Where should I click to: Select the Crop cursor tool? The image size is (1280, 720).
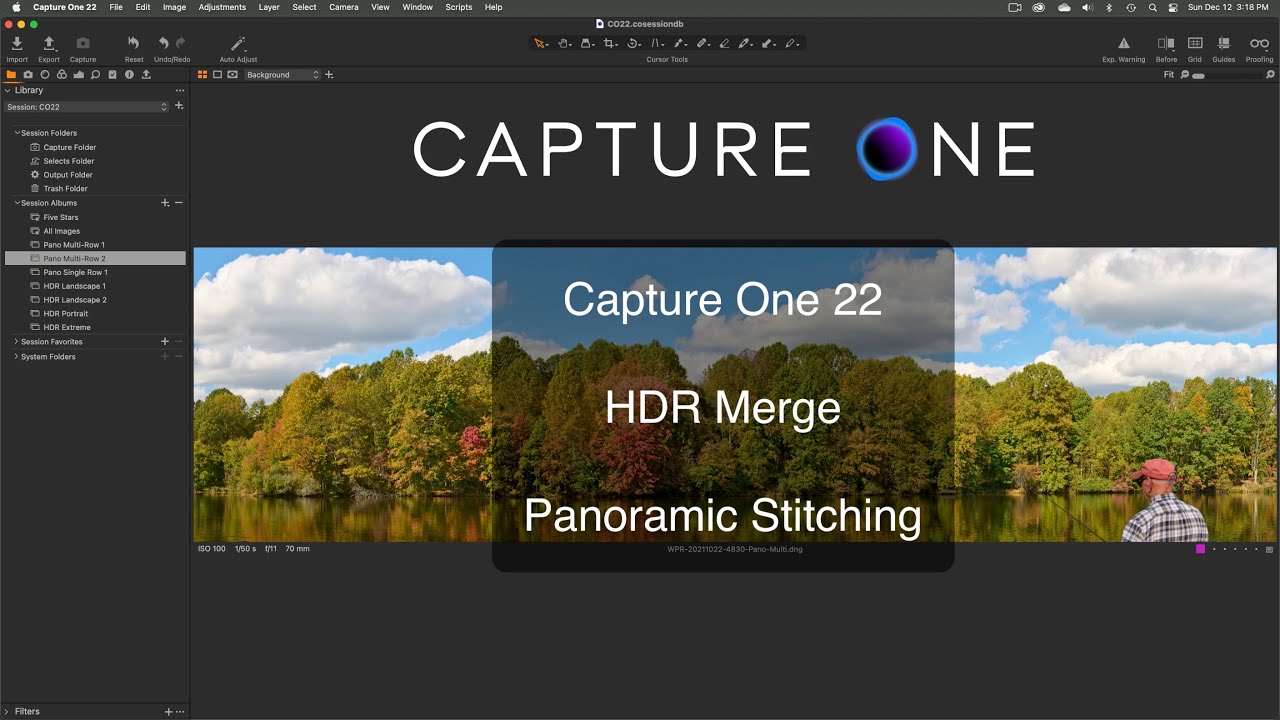point(610,43)
